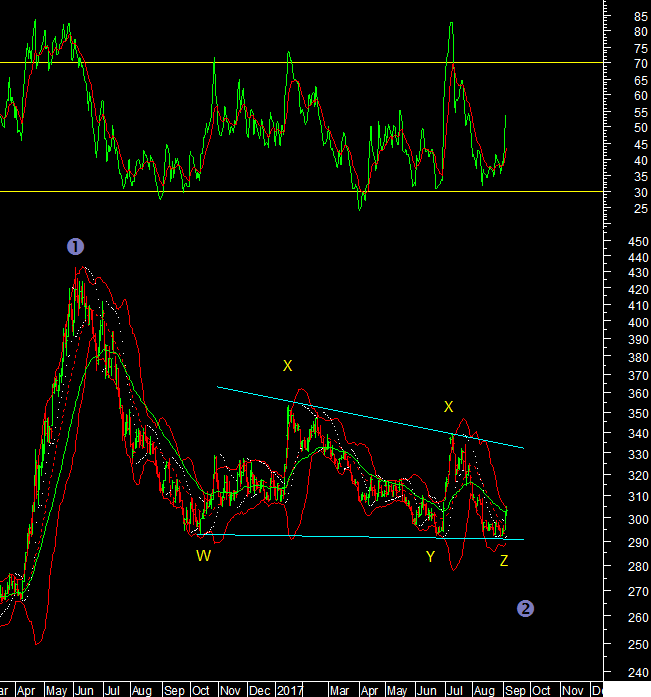Viewport: 651px width, 697px height.
Task: Click the yellow W wave label
Action: coord(204,556)
